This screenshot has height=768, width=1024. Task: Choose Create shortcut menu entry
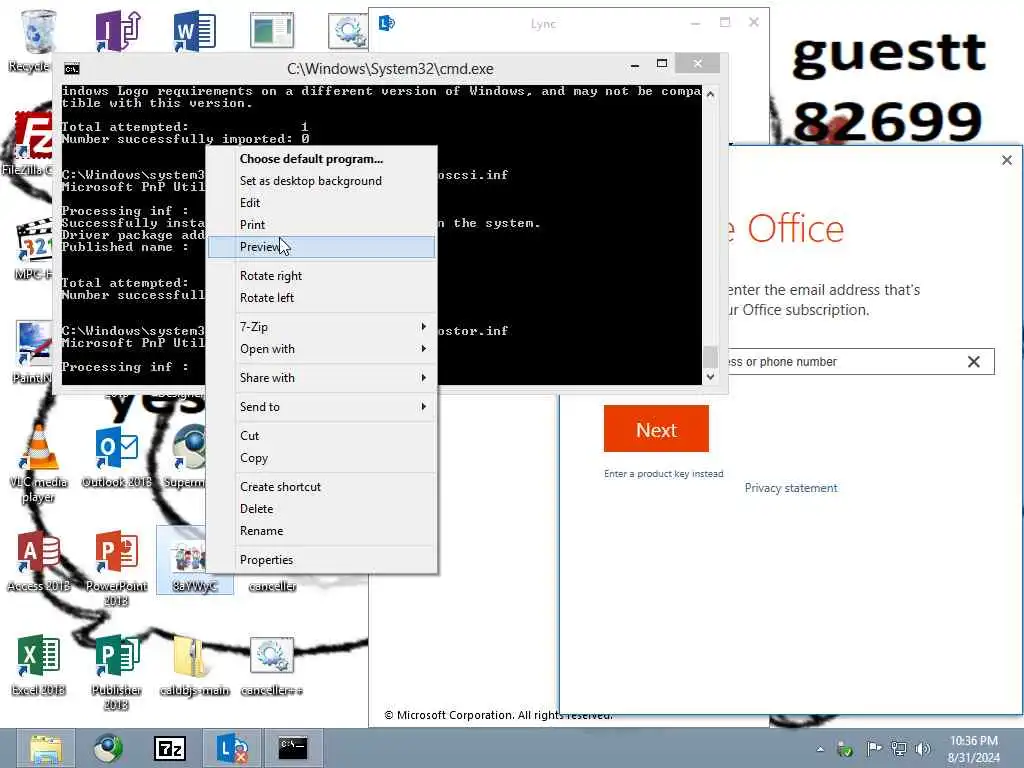(321, 487)
